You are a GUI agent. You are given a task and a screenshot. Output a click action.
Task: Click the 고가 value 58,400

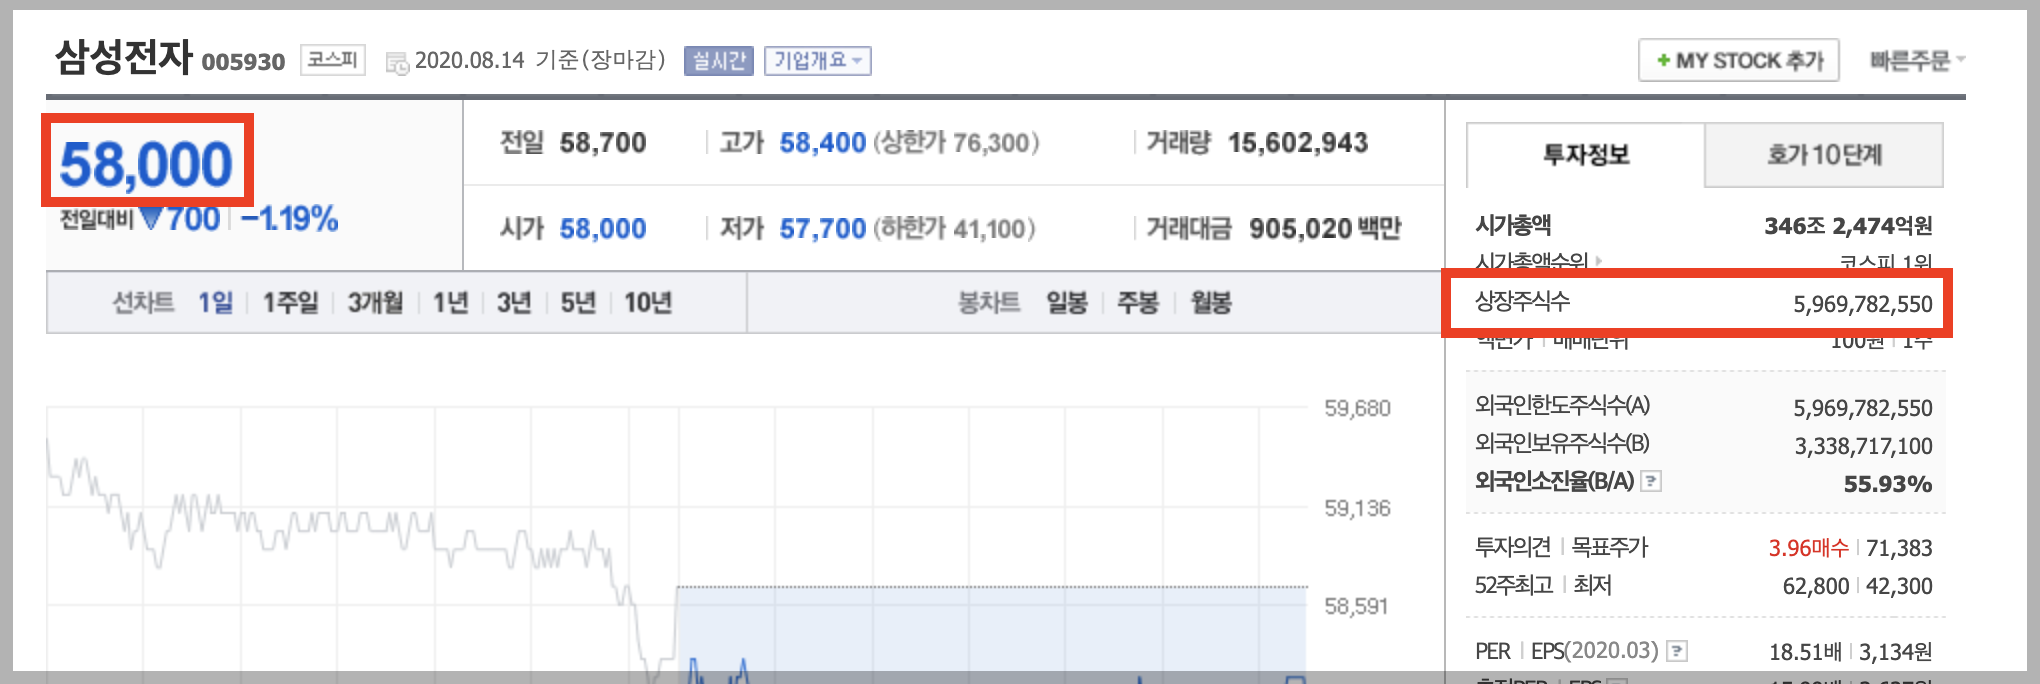[822, 143]
